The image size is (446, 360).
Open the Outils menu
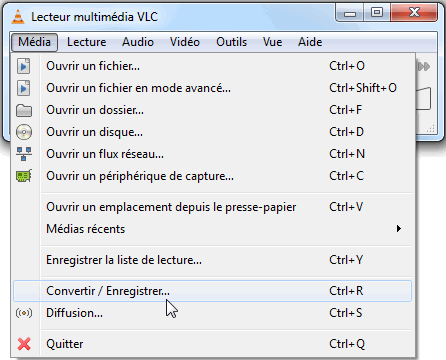(x=232, y=42)
